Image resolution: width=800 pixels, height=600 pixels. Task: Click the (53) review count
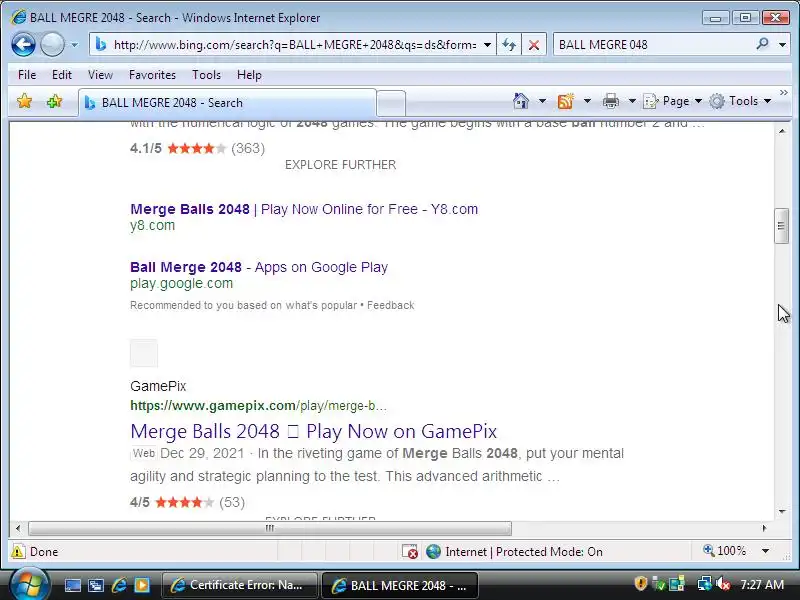tap(232, 503)
